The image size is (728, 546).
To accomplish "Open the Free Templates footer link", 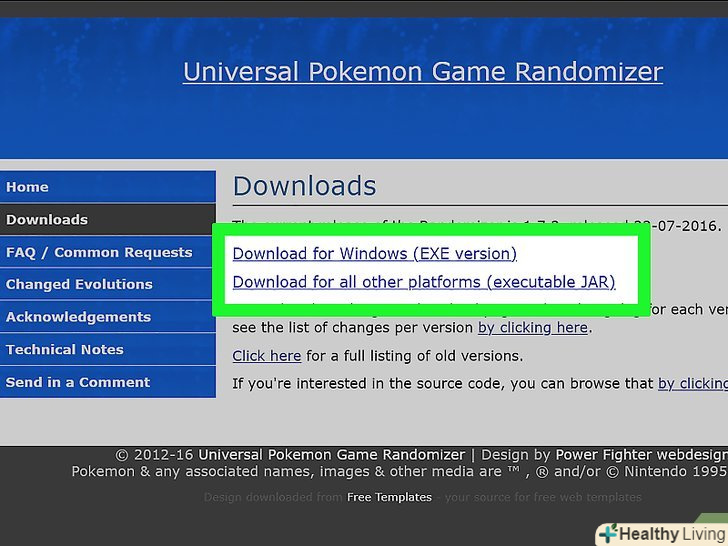I will point(389,497).
